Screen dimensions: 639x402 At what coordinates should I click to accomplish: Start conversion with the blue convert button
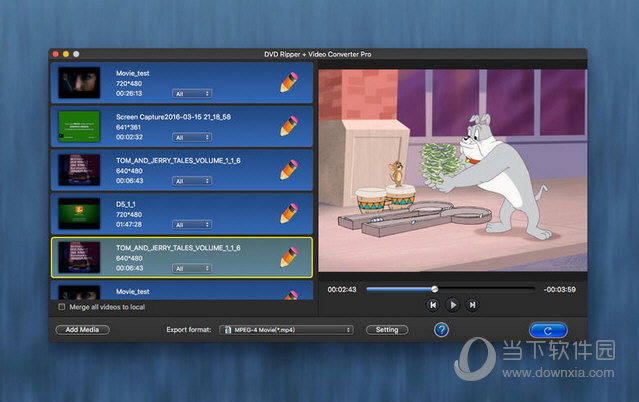548,329
